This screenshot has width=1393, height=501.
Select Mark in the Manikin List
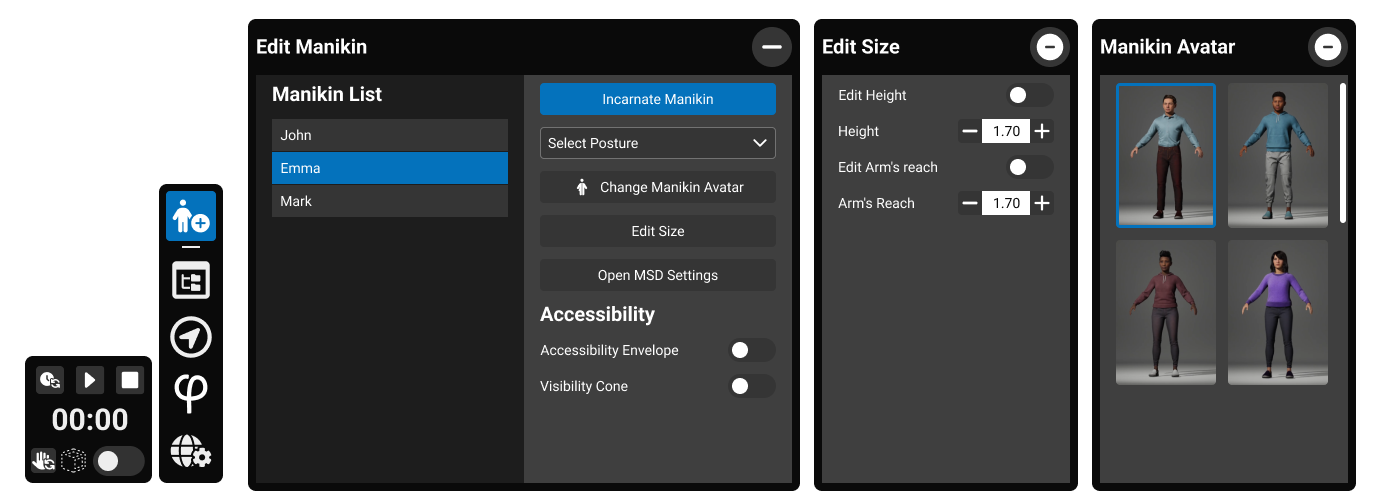(x=389, y=201)
